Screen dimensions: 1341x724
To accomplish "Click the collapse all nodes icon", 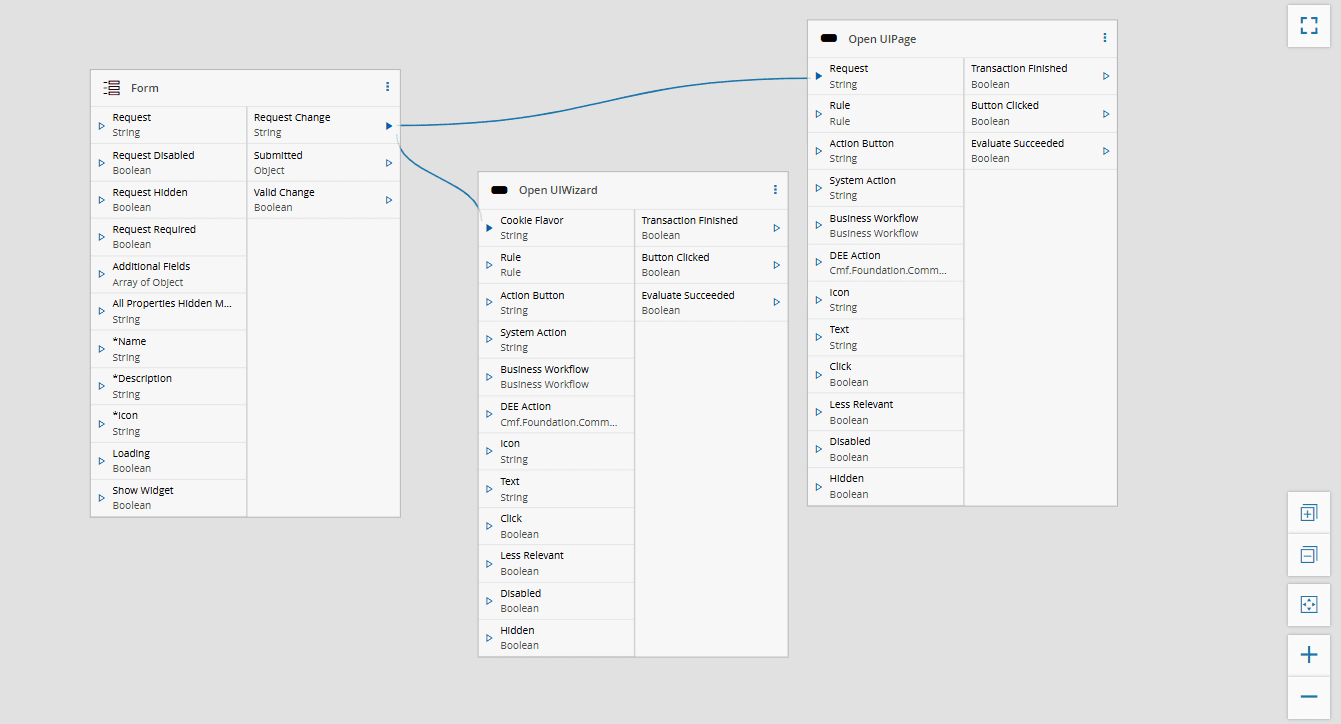I will click(1308, 554).
